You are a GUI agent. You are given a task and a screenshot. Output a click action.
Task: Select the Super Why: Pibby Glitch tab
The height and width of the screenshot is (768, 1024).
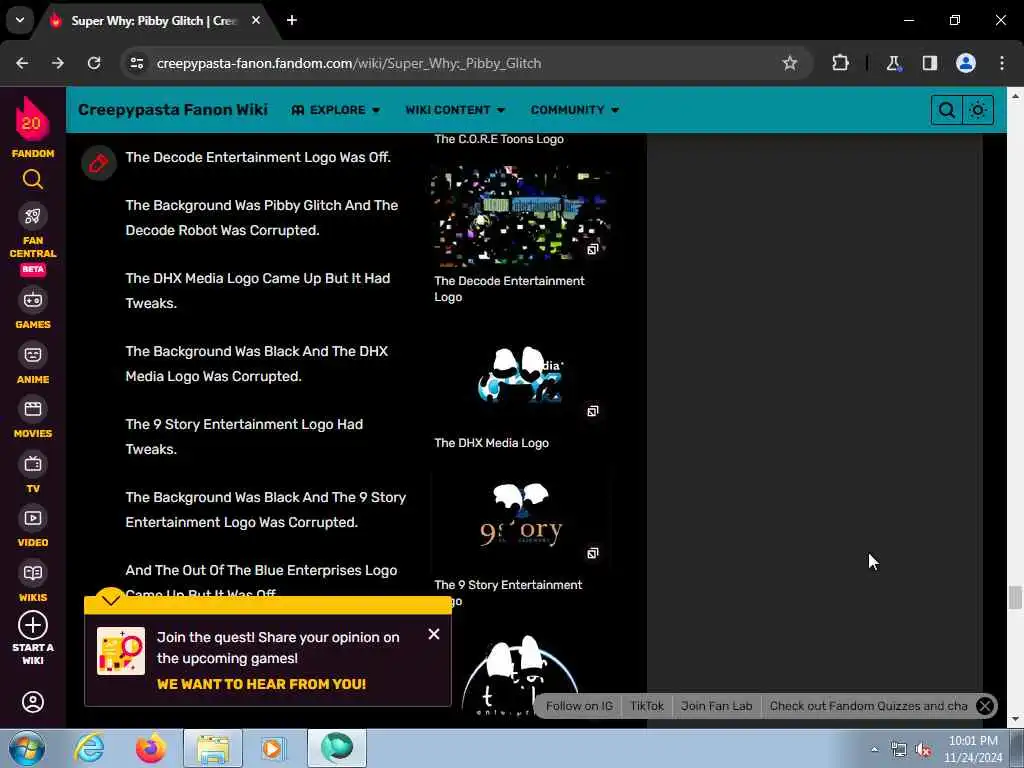tap(153, 21)
